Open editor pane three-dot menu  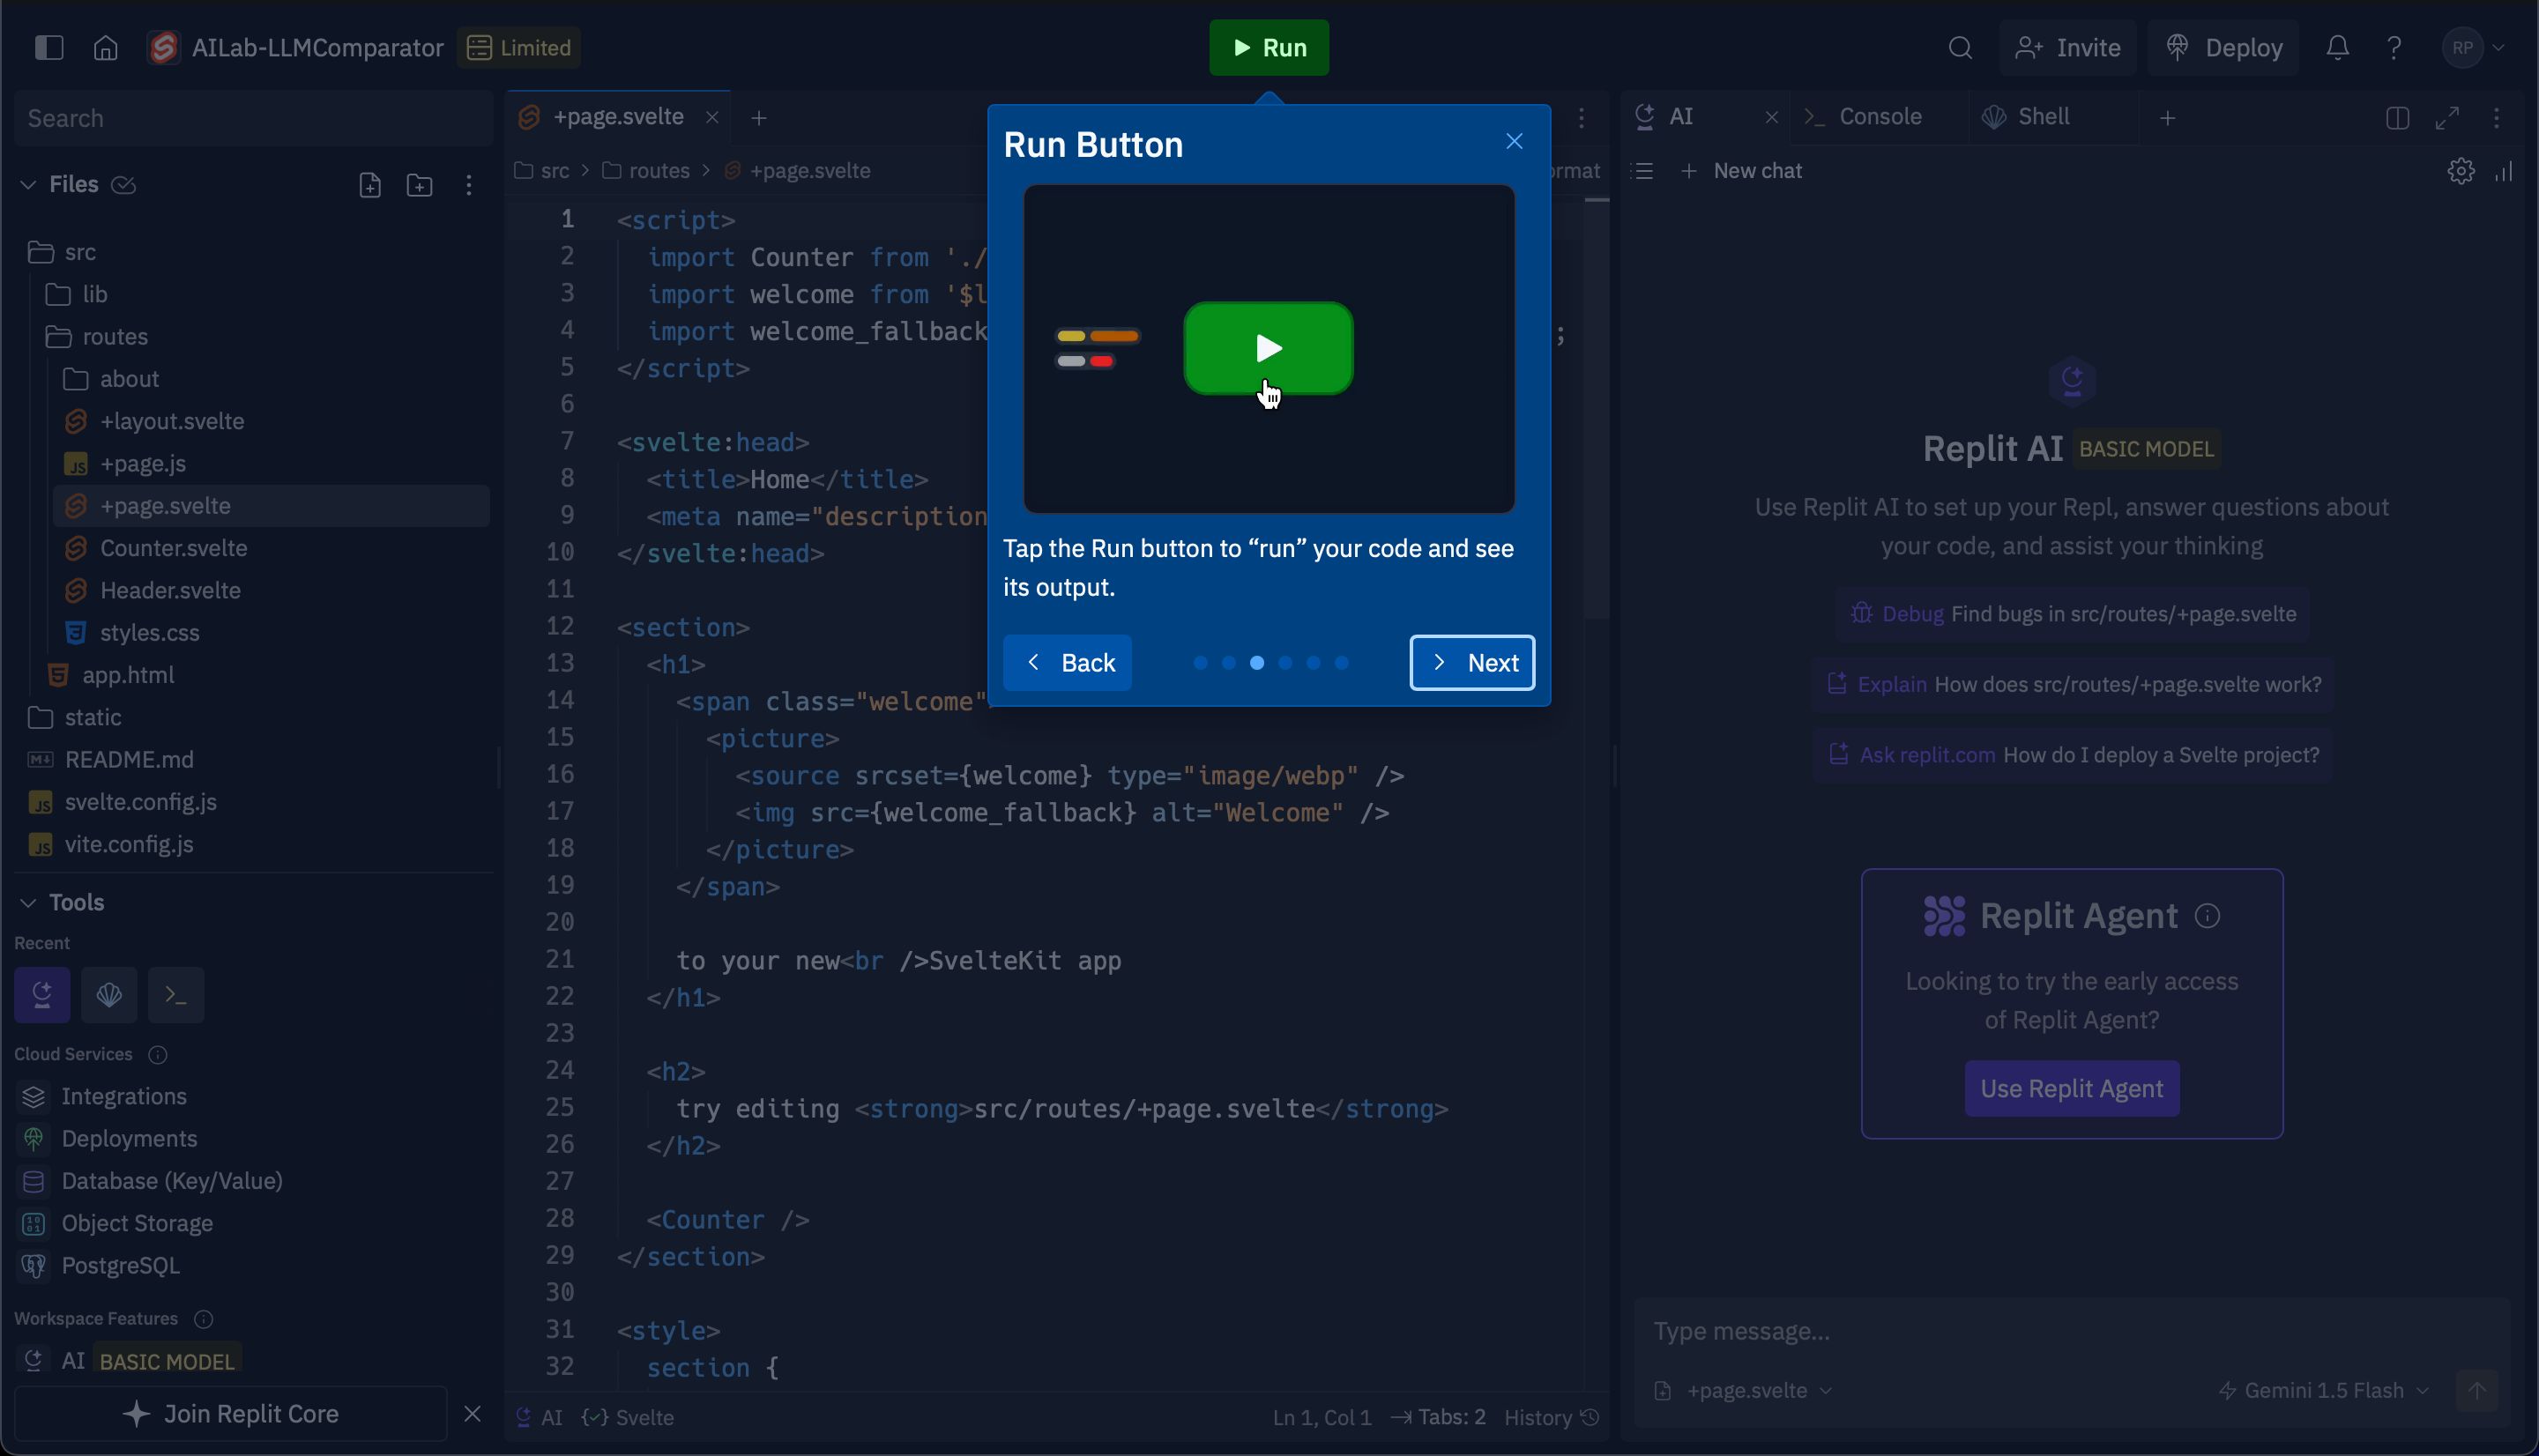(x=1581, y=118)
